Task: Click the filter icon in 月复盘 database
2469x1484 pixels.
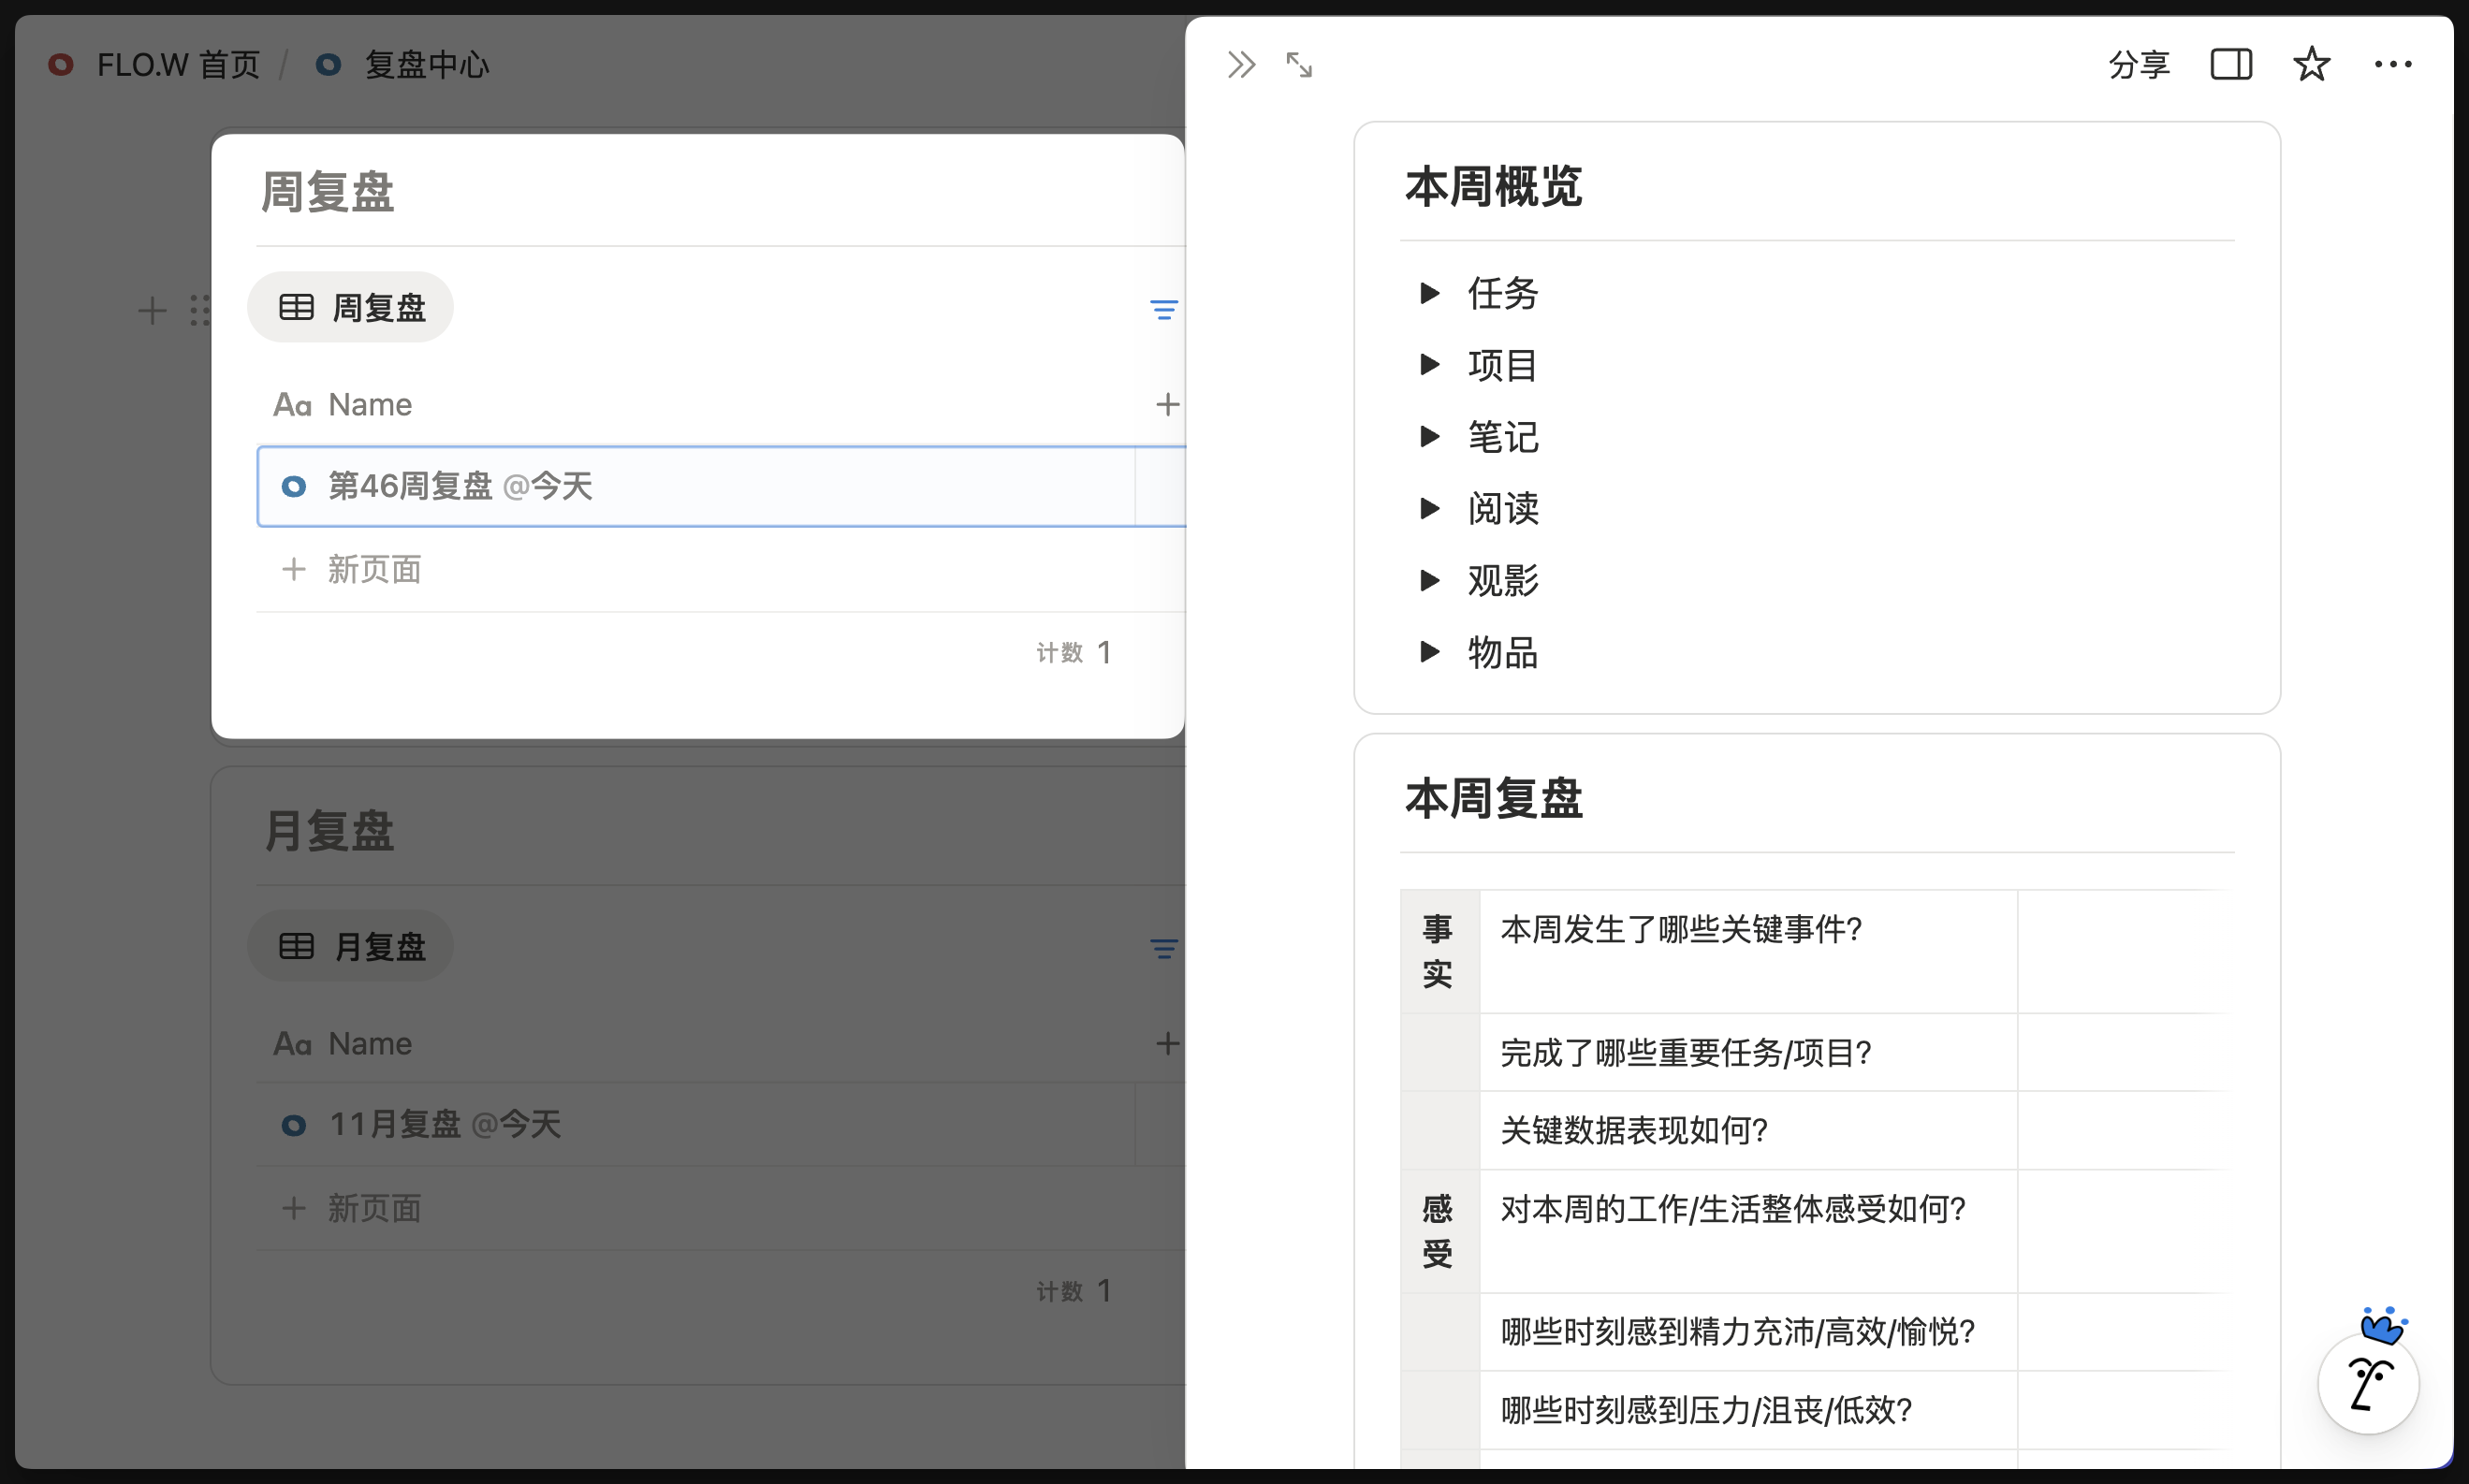Action: pos(1163,948)
